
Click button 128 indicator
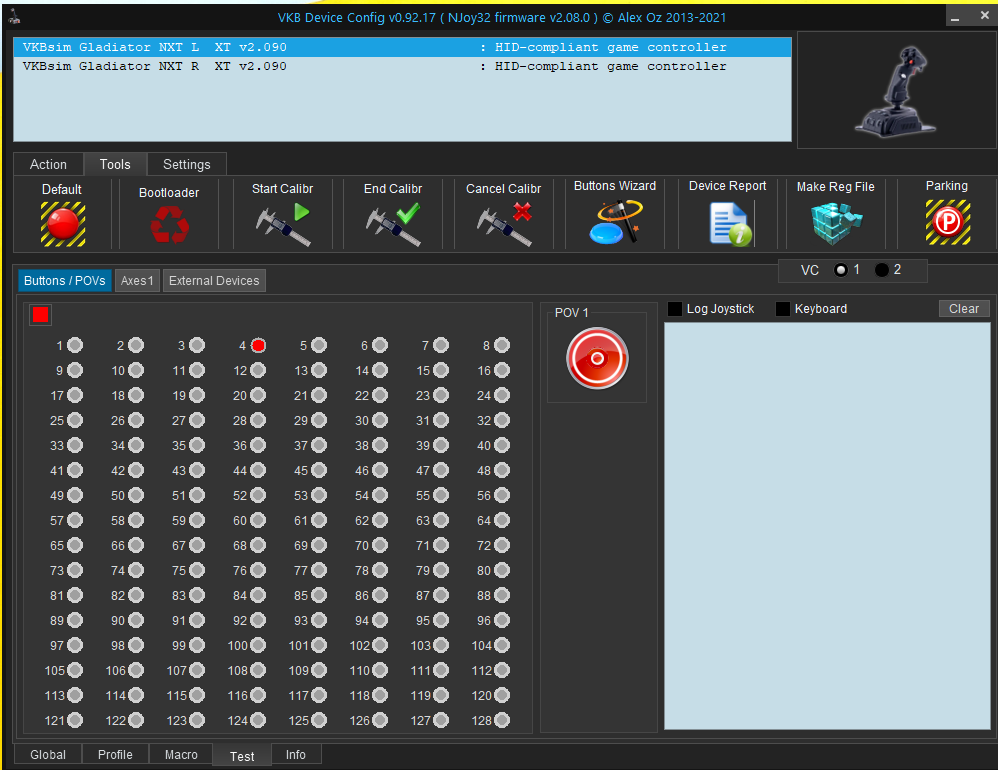pos(502,720)
